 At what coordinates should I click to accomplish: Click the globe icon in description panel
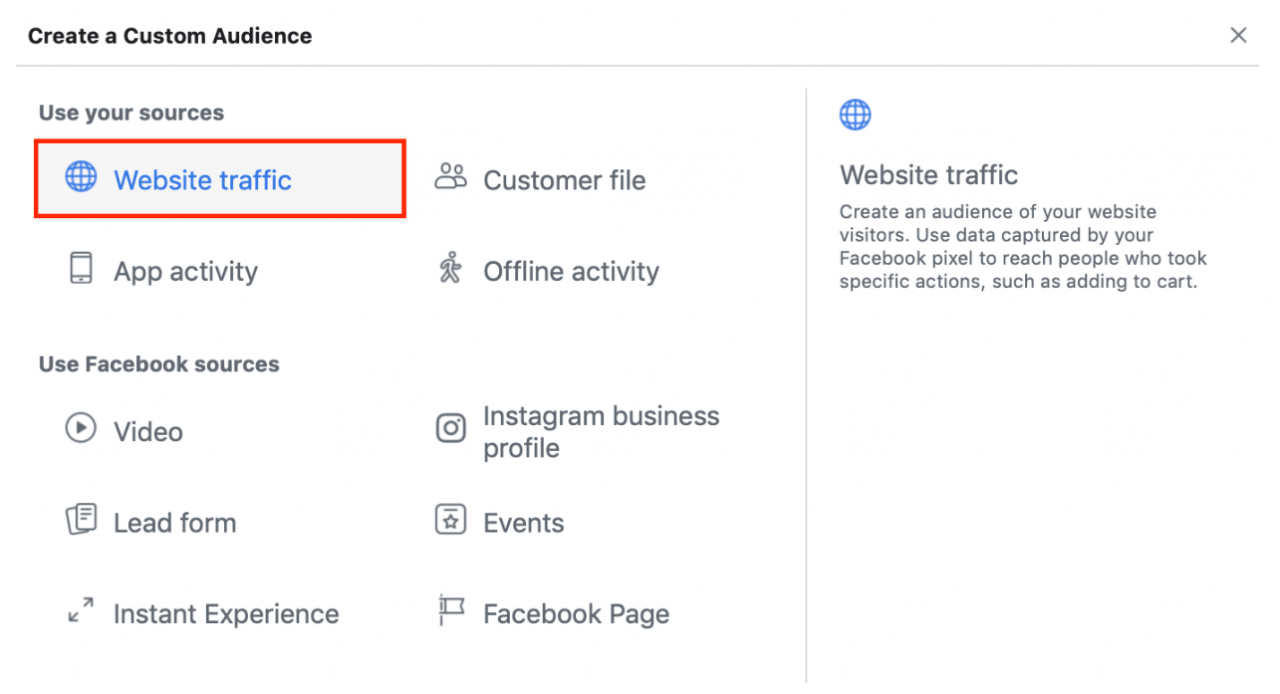[x=855, y=115]
